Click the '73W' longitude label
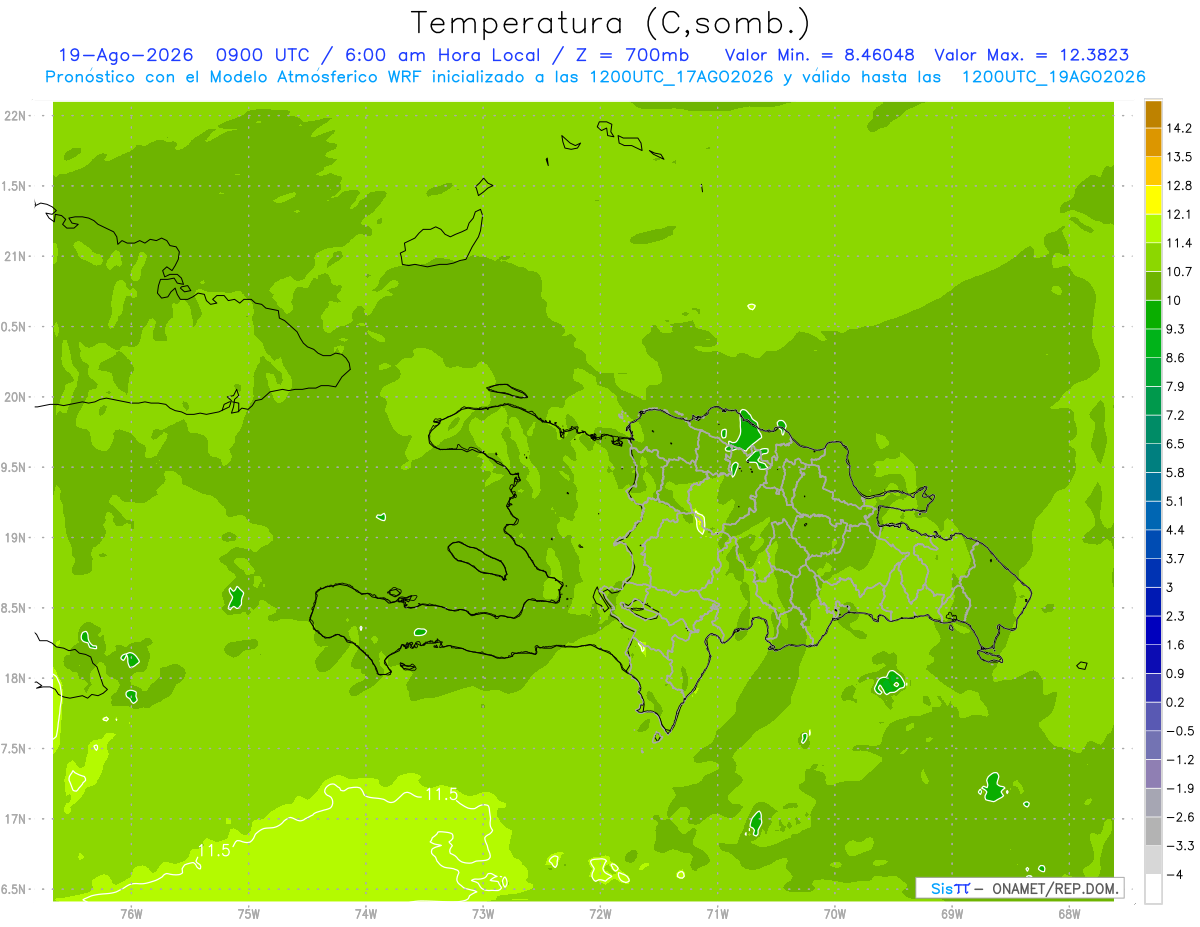This screenshot has width=1200, height=927. 483,913
